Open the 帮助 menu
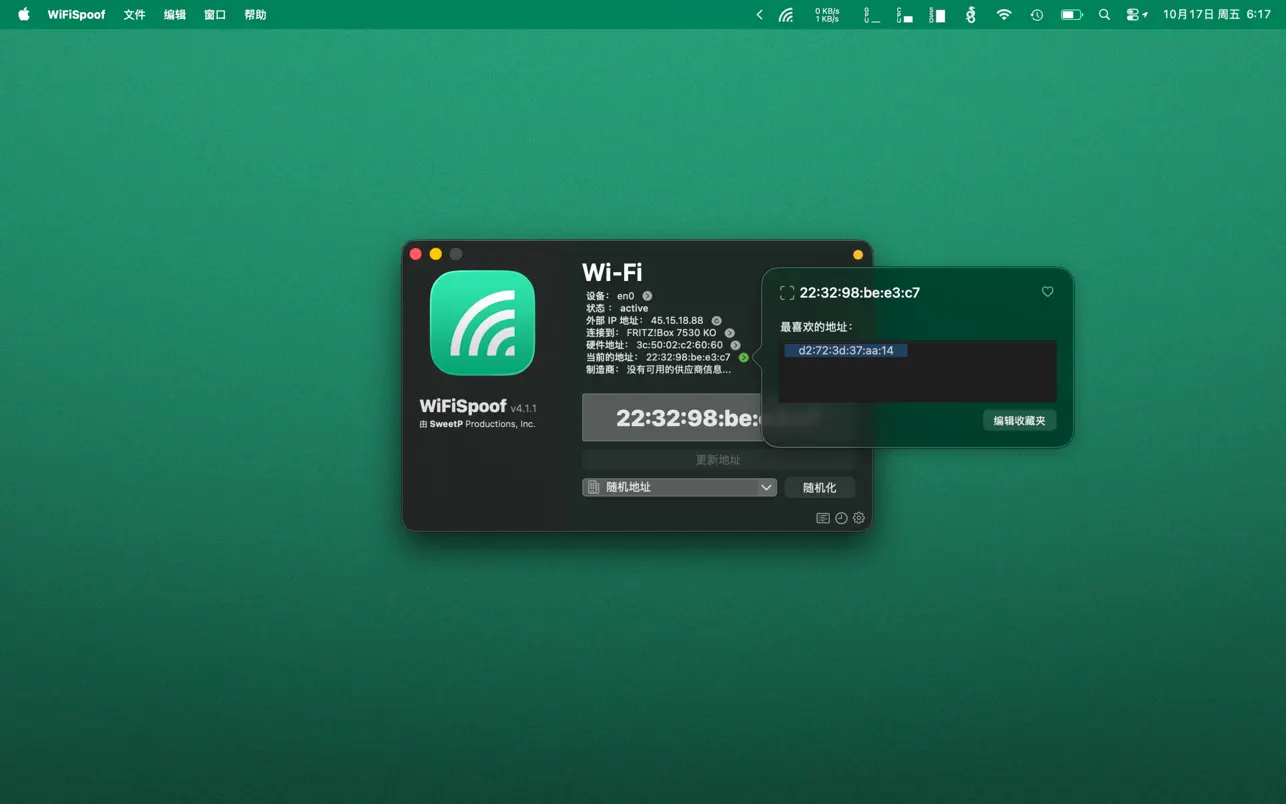Screen dimensions: 1286x804 point(255,15)
